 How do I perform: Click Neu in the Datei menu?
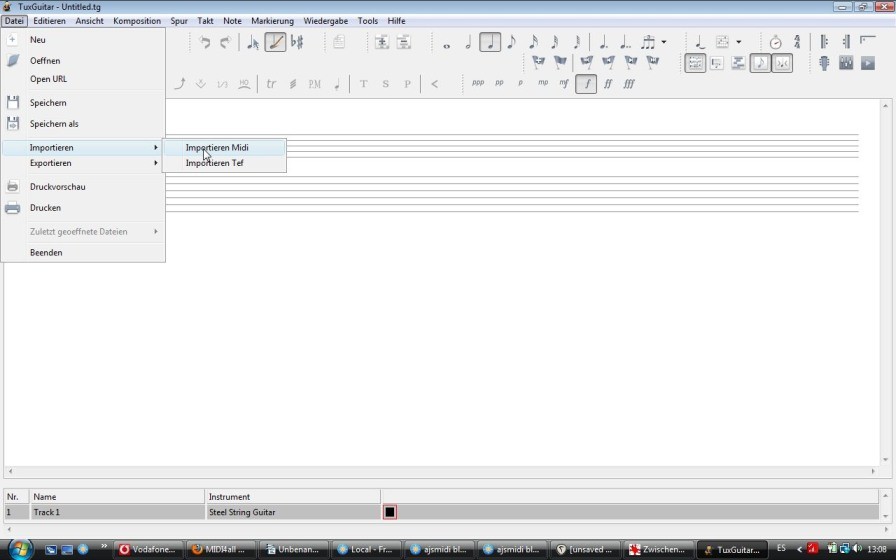pos(83,39)
